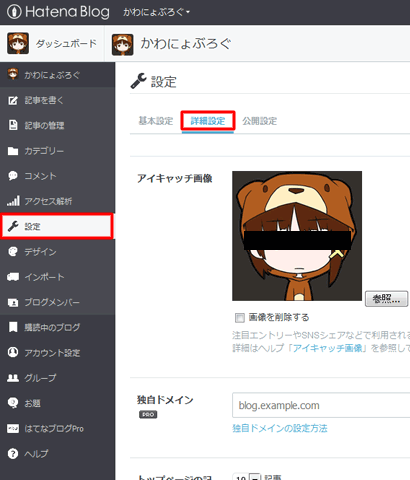Image resolution: width=410 pixels, height=480 pixels.
Task: Click the question mark icon for ヘルプ
Action: tap(13, 454)
